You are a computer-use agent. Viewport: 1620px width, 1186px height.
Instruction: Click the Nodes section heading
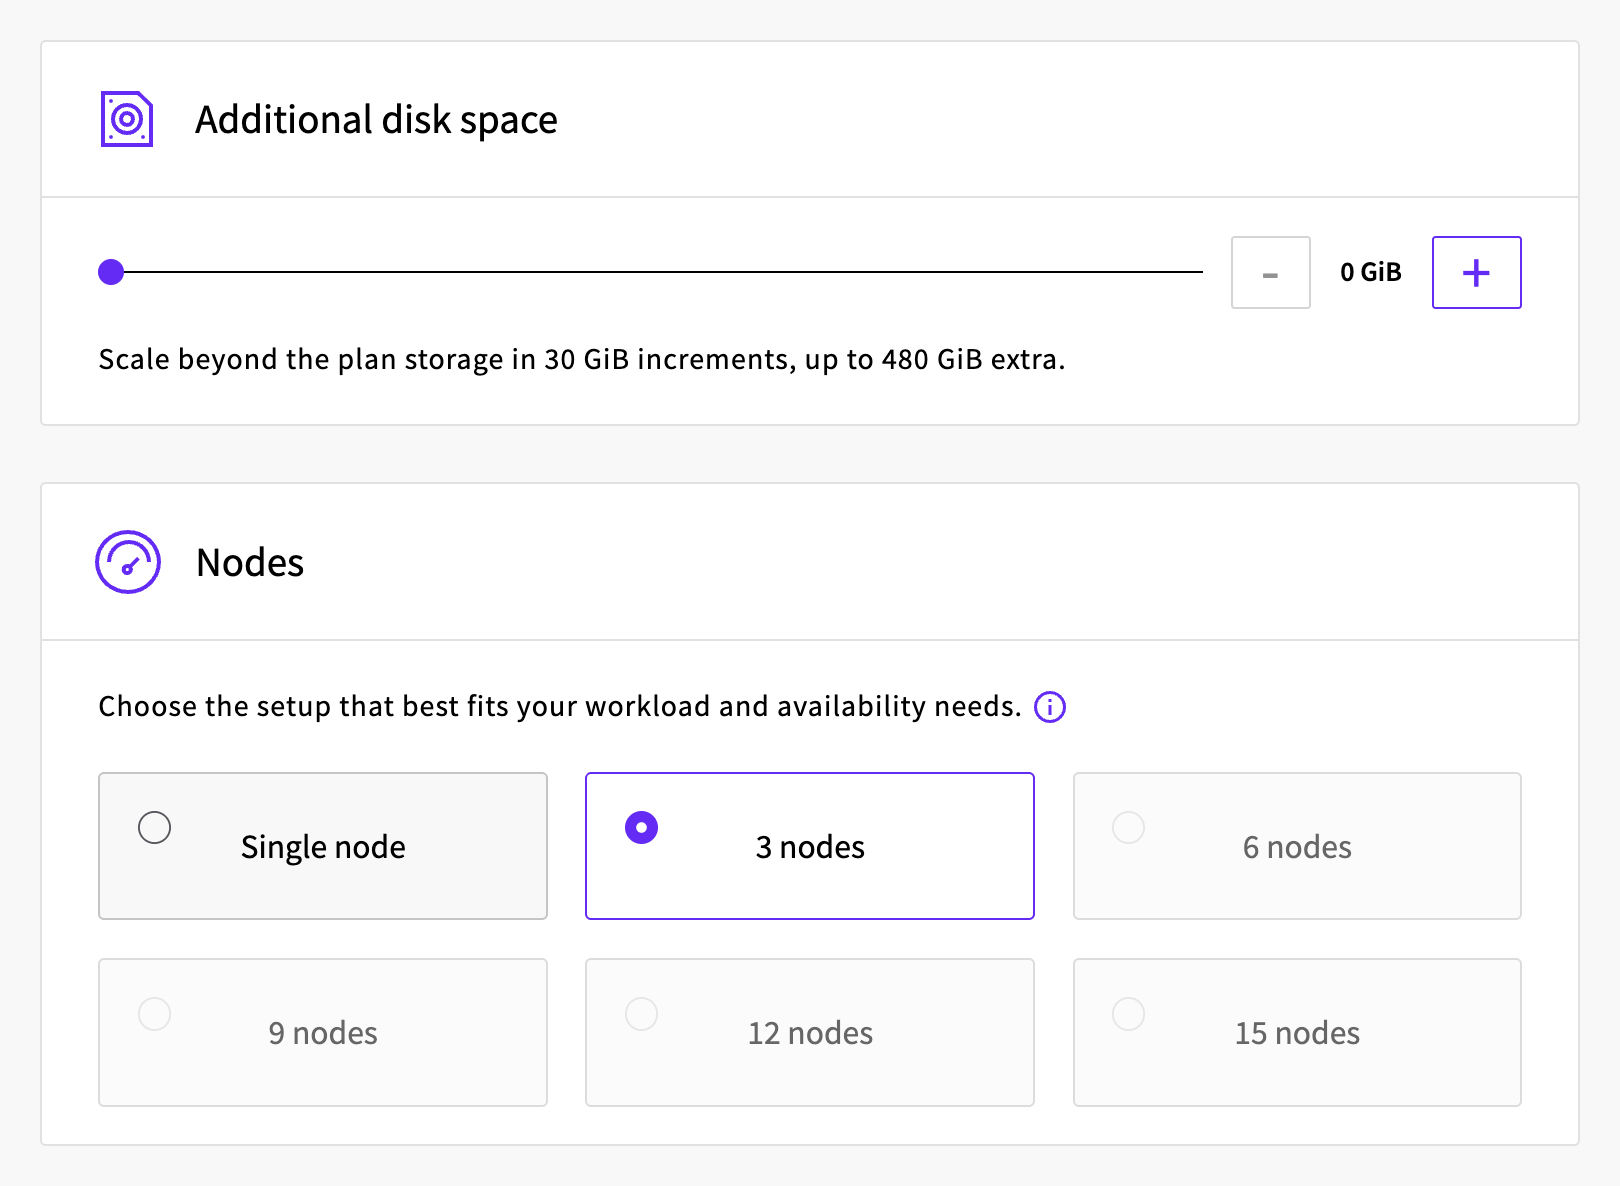coord(250,563)
